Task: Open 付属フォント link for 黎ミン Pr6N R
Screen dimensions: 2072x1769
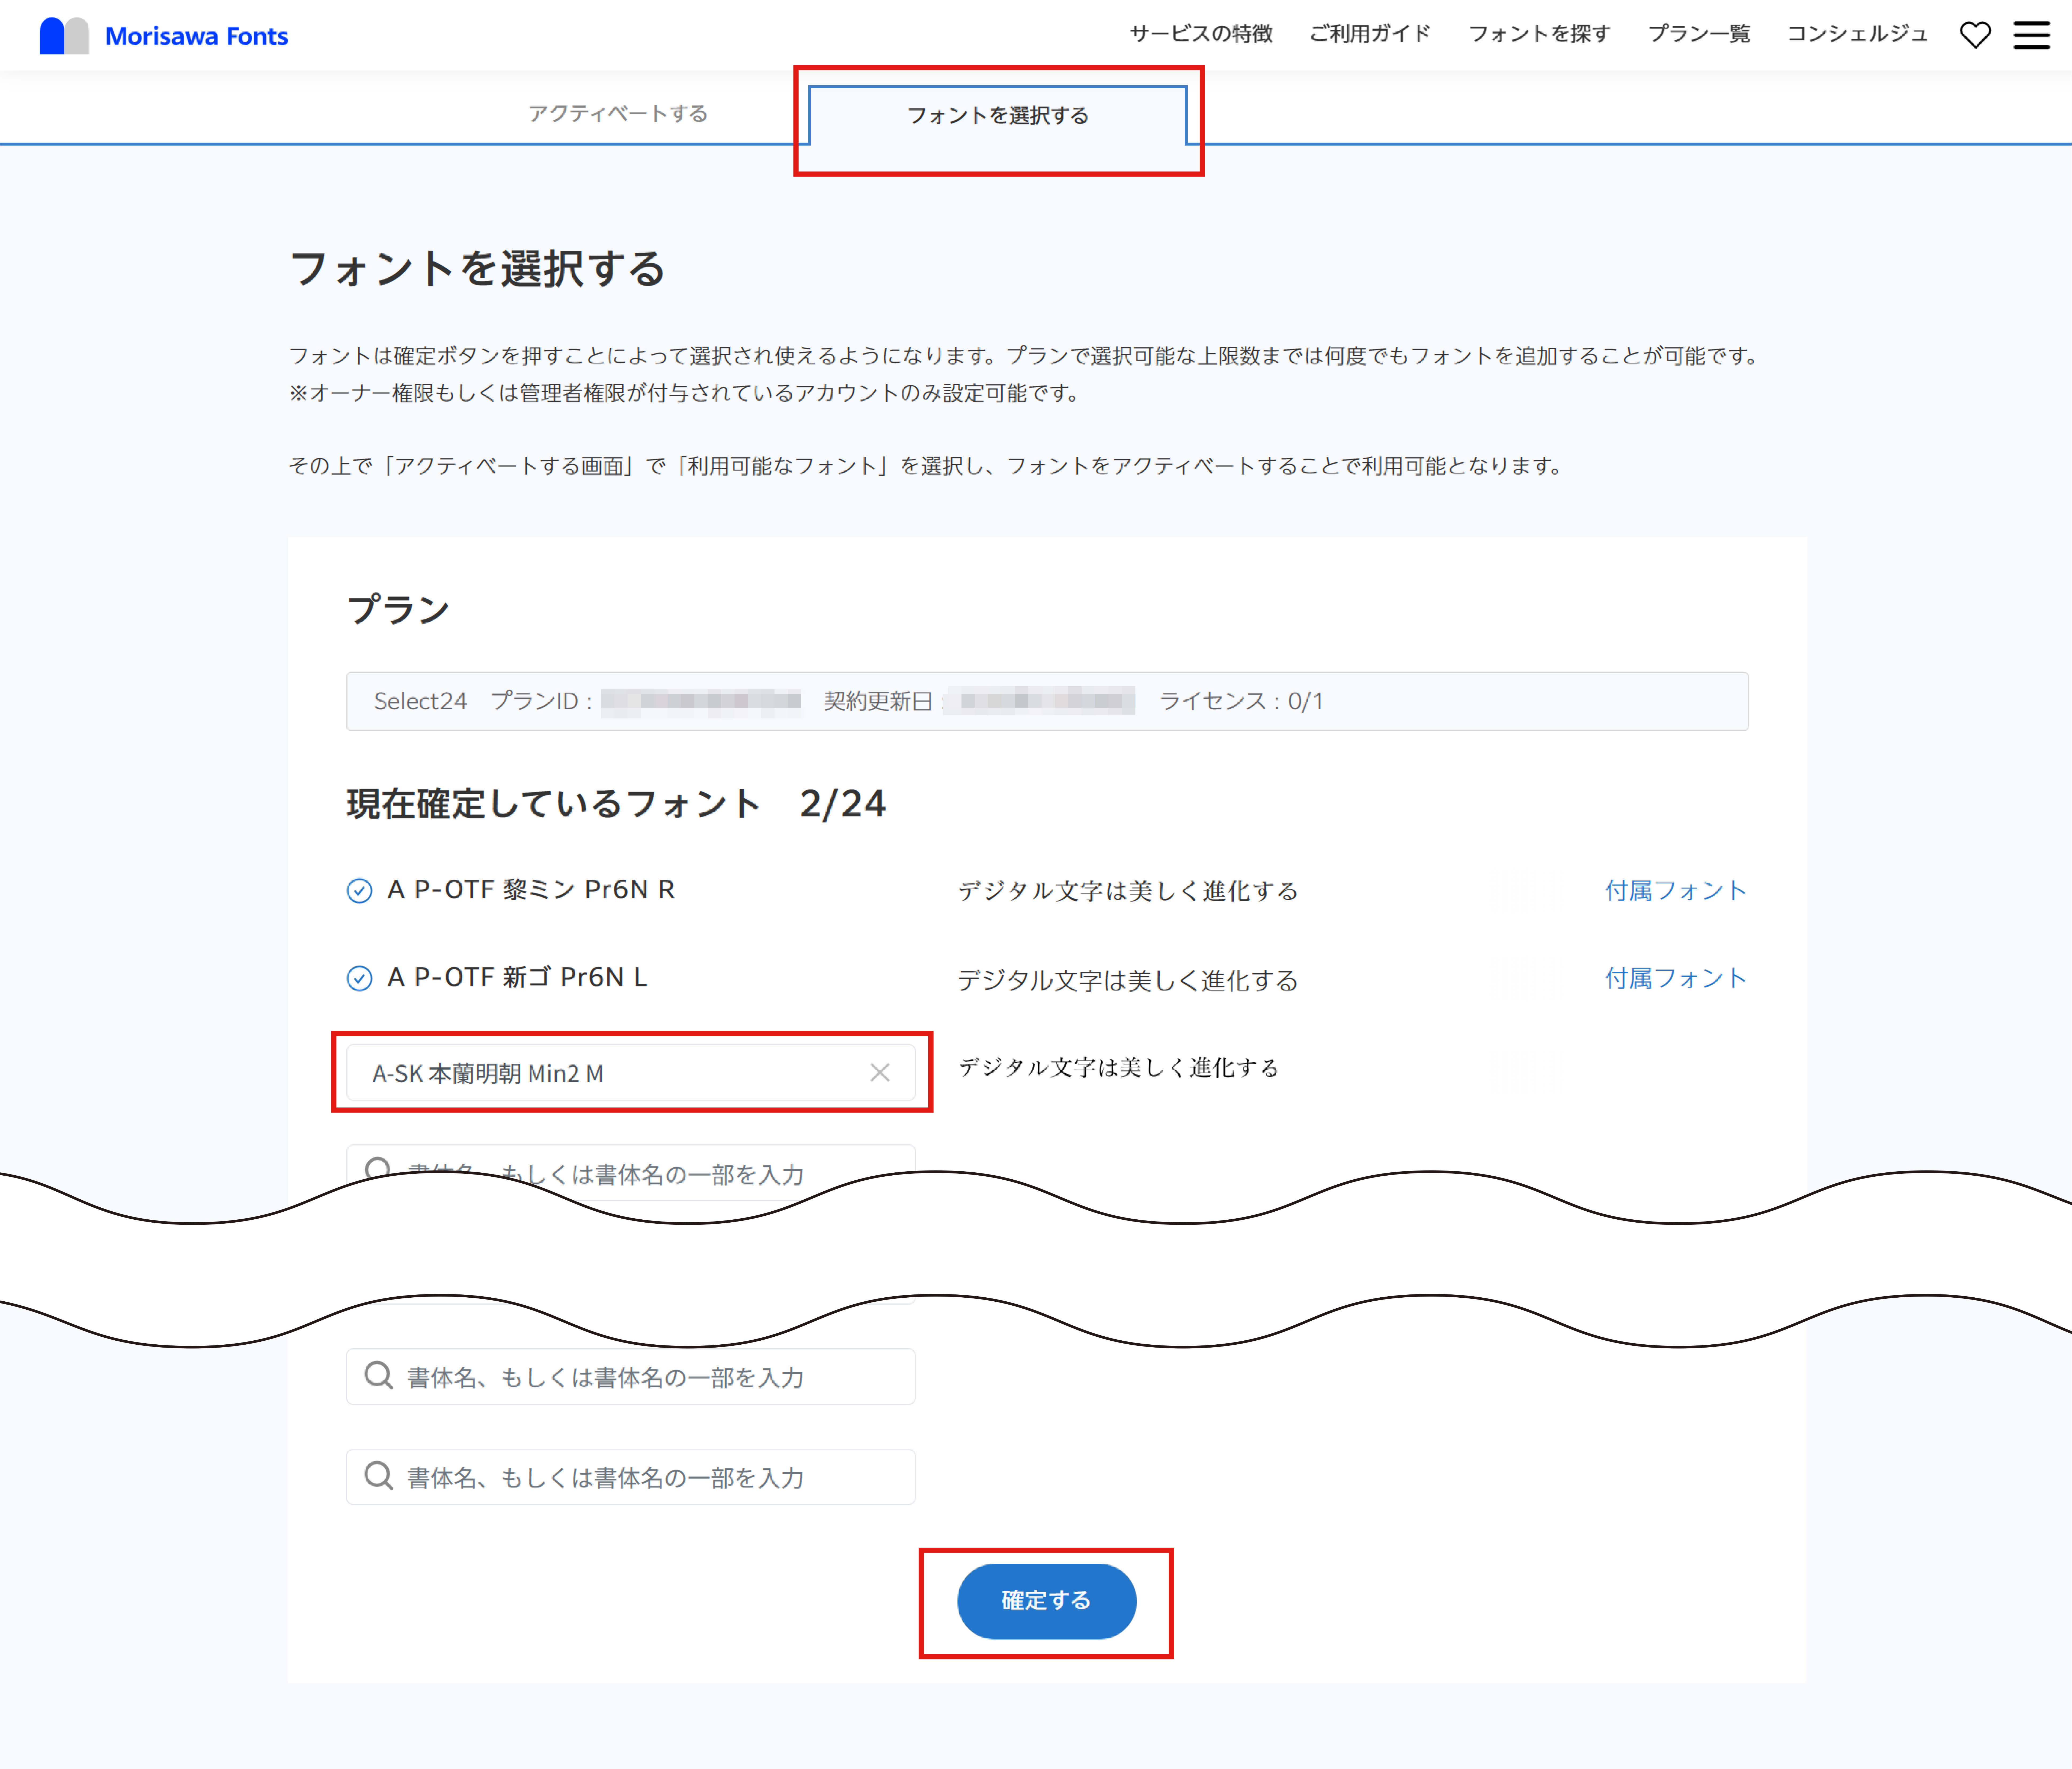Action: pos(1676,890)
